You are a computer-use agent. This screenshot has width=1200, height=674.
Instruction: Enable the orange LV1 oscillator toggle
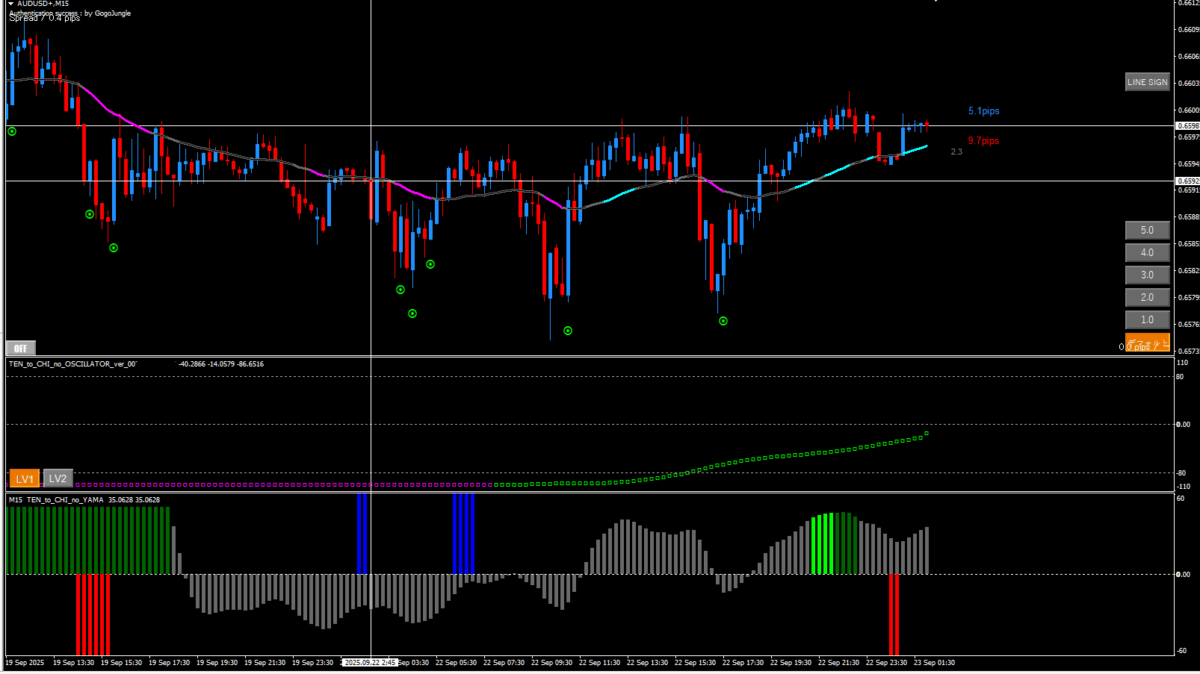coord(25,479)
